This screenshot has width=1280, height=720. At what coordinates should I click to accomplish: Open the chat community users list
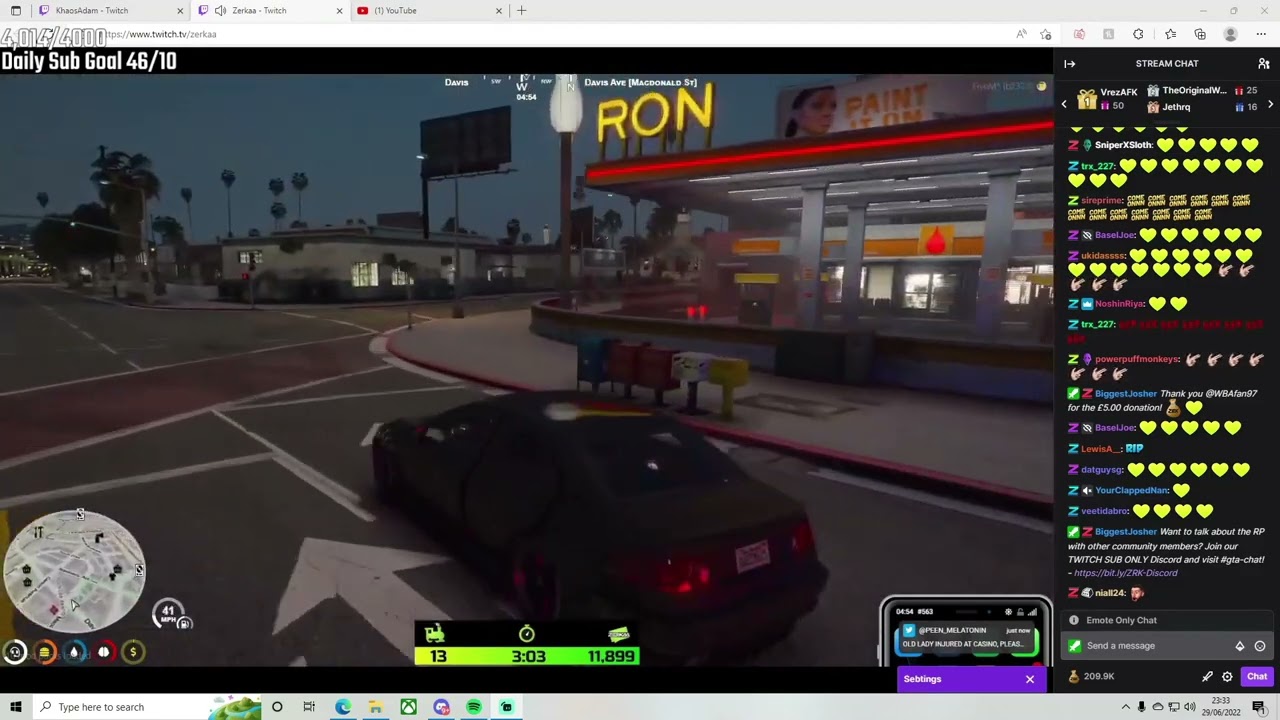[1264, 64]
